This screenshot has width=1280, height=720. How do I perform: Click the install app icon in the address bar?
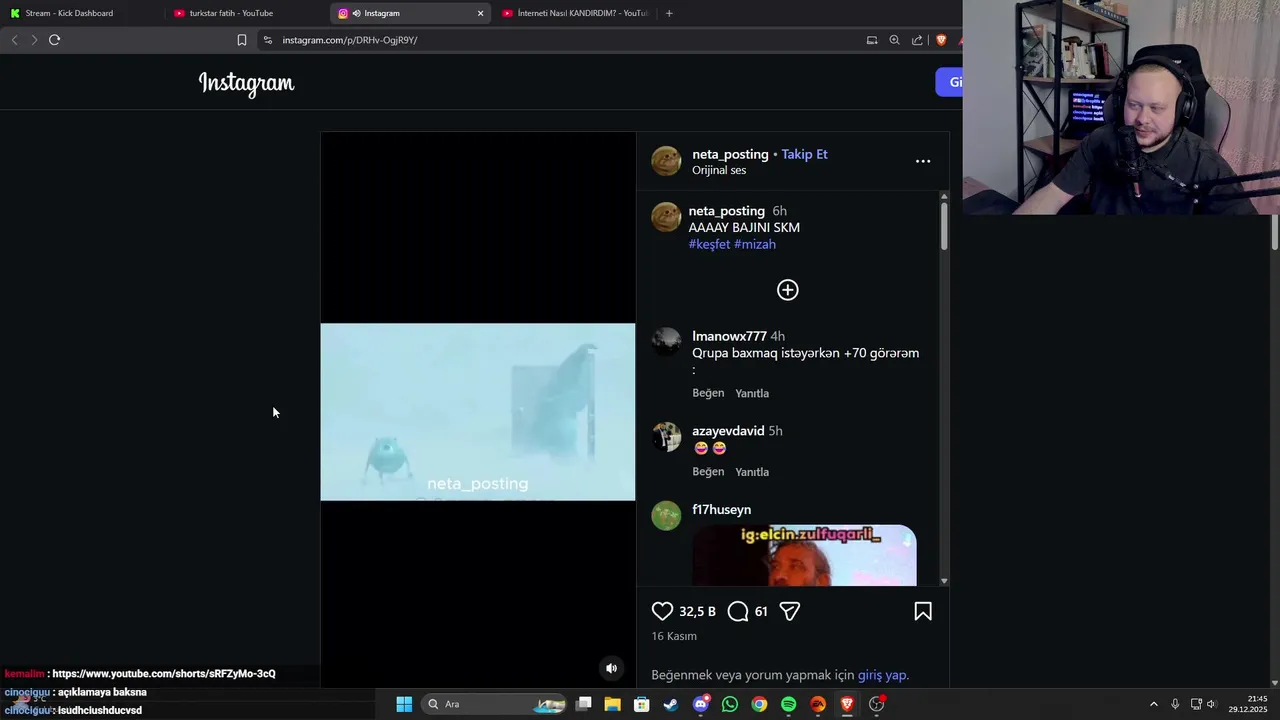872,40
